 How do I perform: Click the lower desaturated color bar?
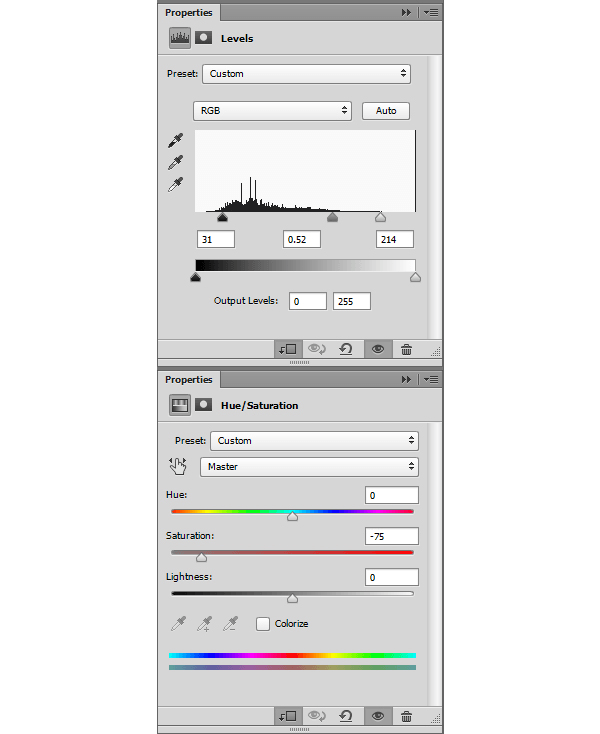(293, 668)
